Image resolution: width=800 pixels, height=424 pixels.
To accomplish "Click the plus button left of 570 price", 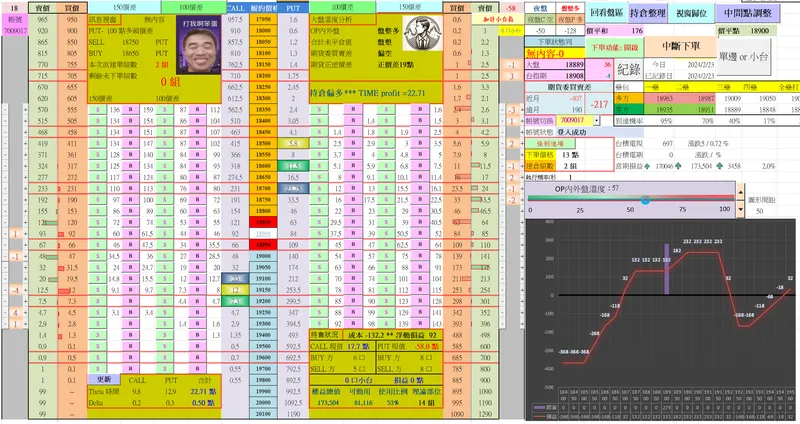I will (x=25, y=110).
